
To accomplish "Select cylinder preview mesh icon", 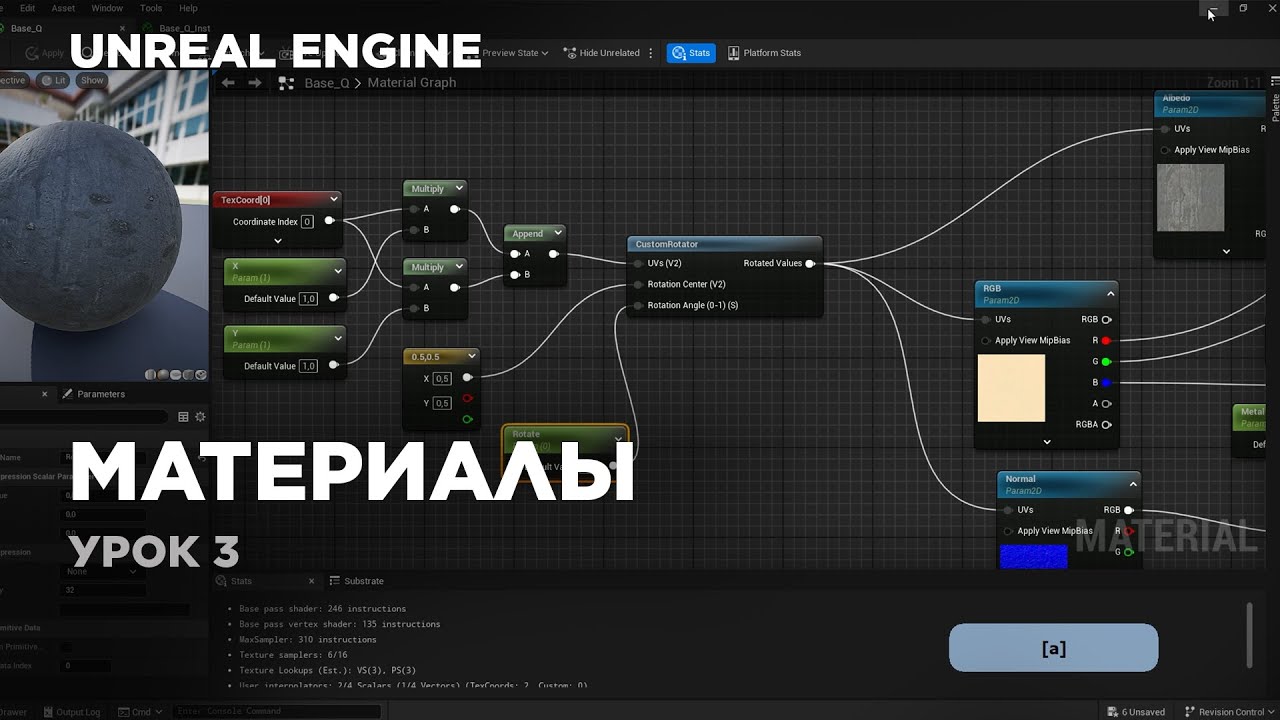I will coord(151,375).
